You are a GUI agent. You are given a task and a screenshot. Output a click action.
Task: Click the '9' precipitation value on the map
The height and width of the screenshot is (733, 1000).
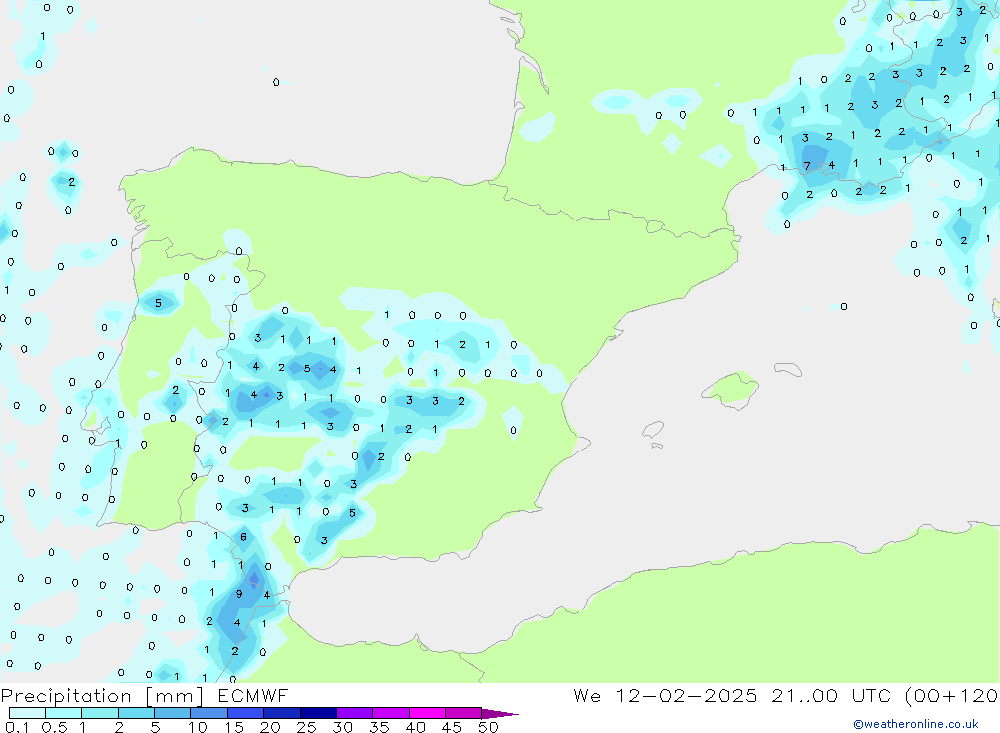[x=239, y=594]
